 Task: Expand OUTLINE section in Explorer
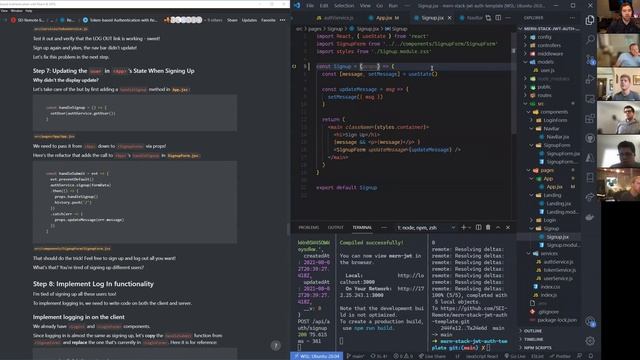click(x=532, y=331)
